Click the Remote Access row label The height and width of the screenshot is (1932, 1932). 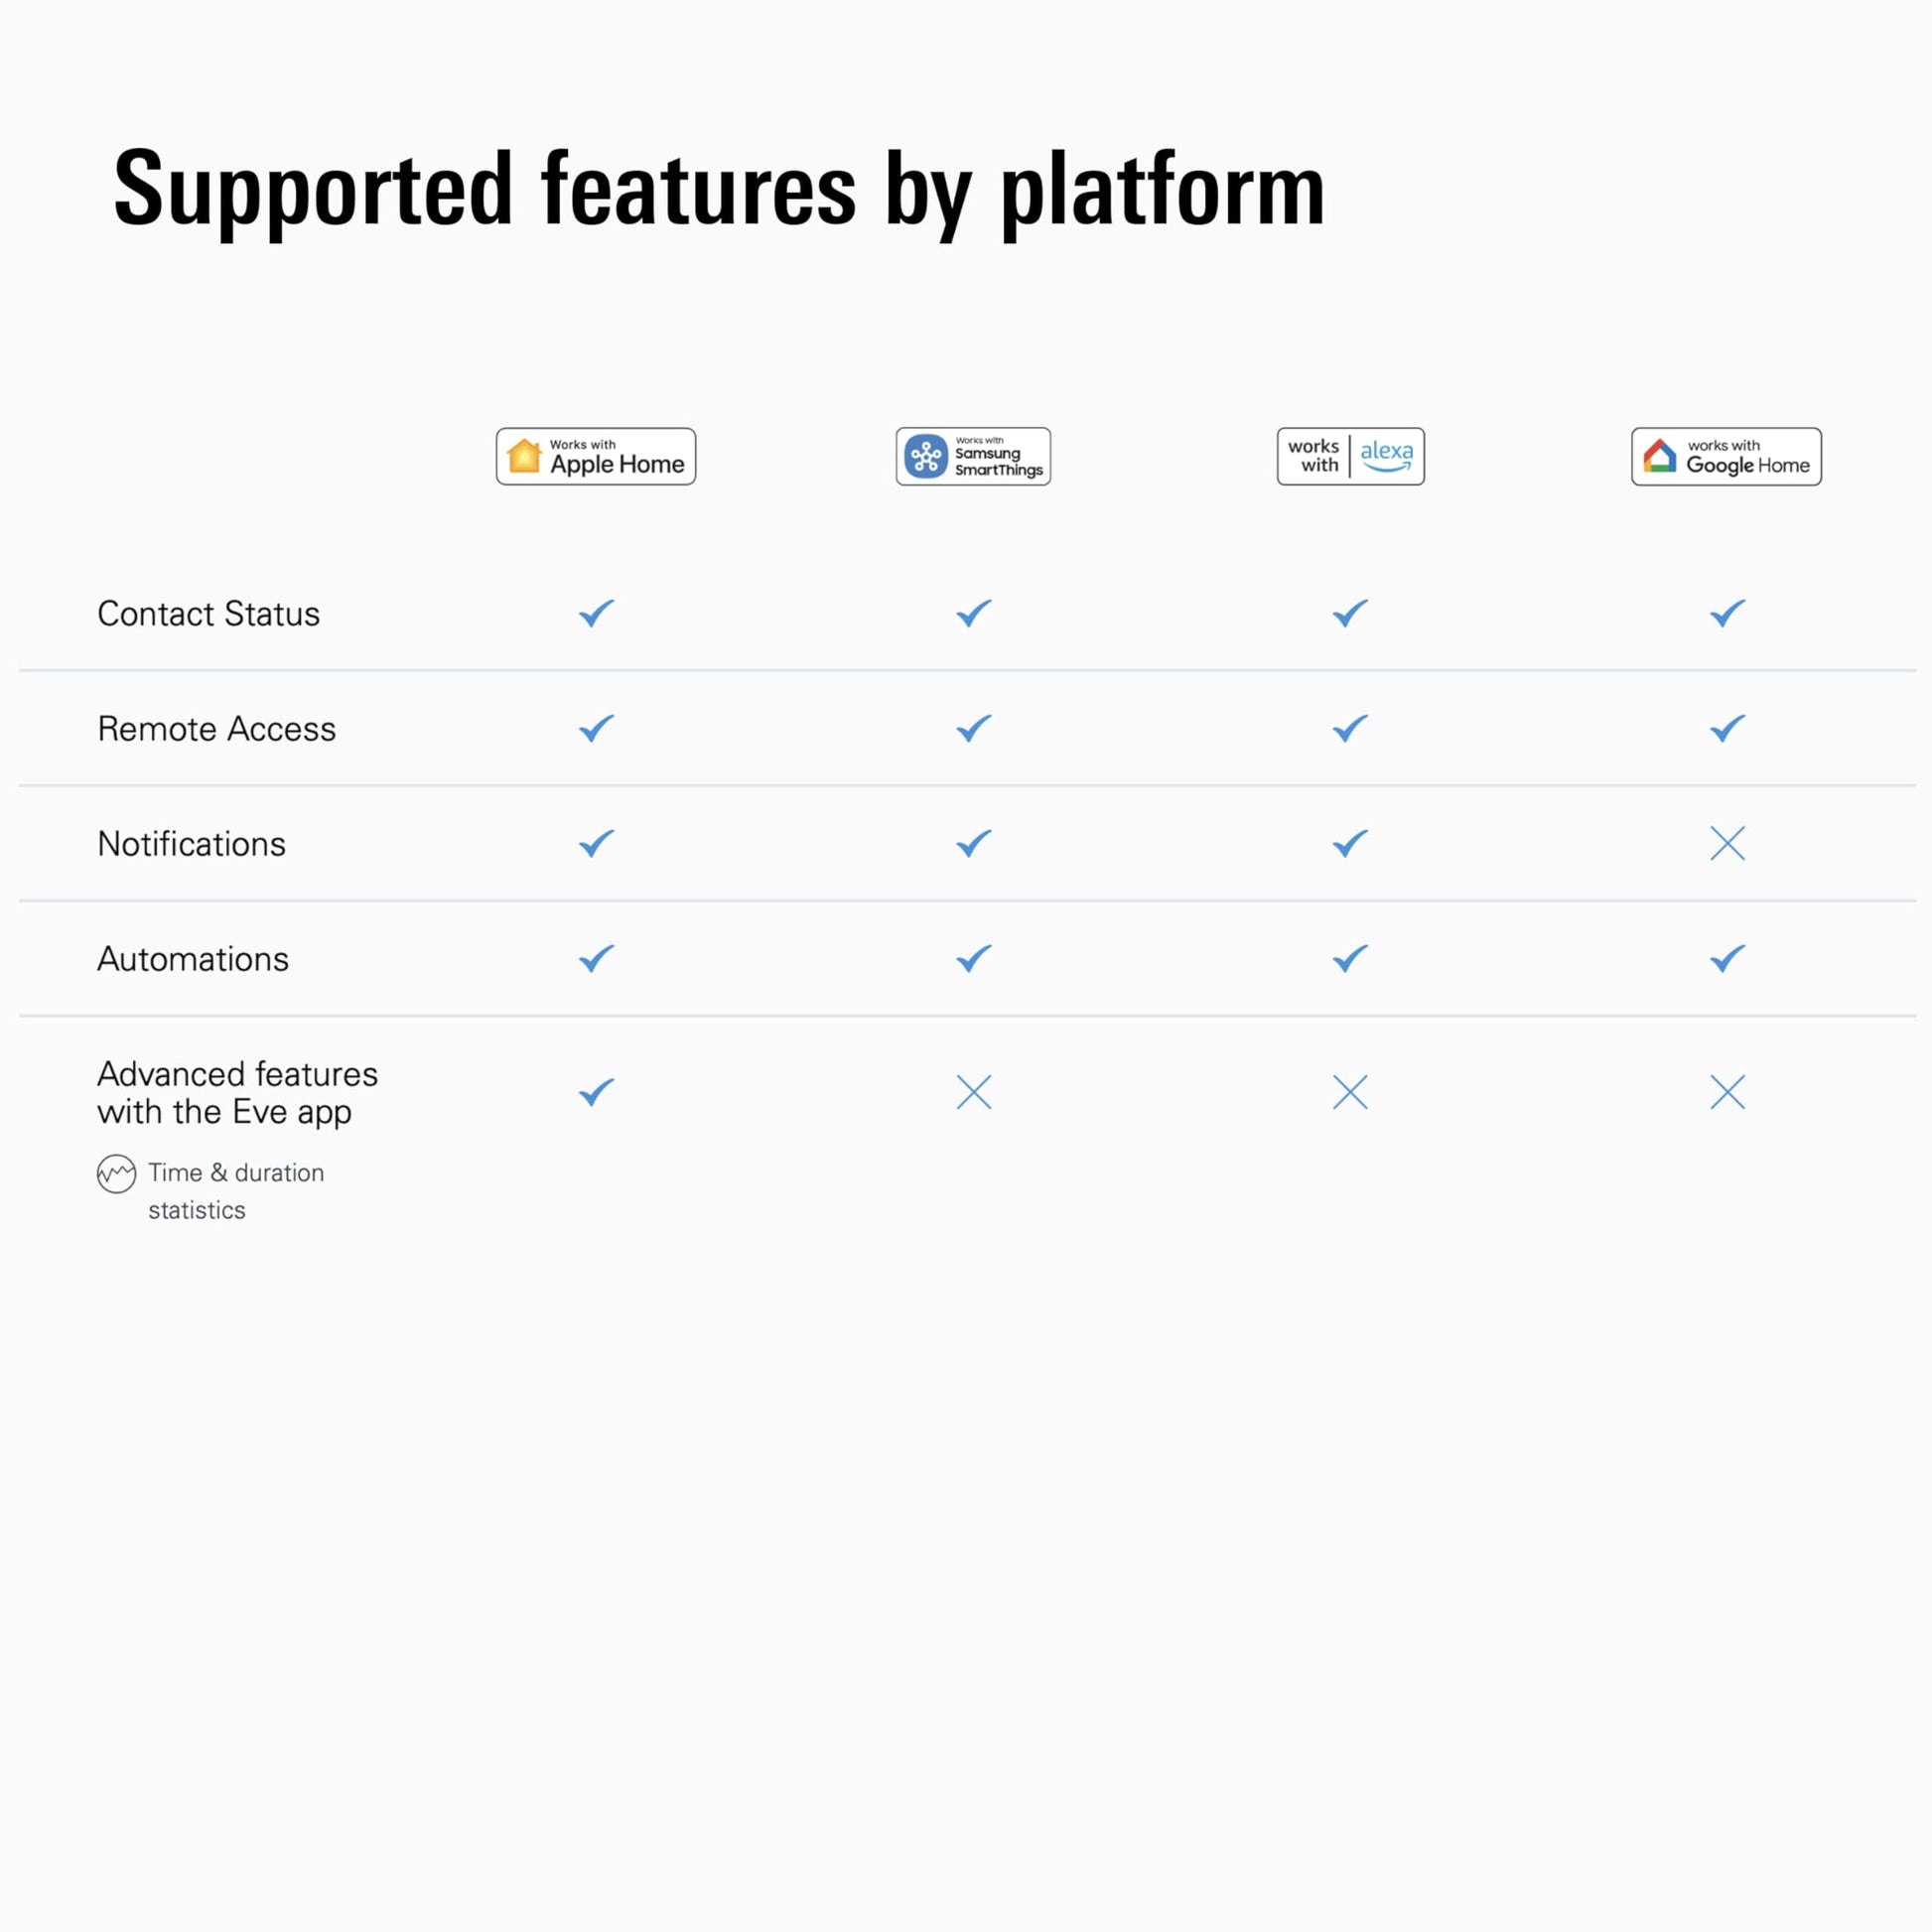coord(216,729)
